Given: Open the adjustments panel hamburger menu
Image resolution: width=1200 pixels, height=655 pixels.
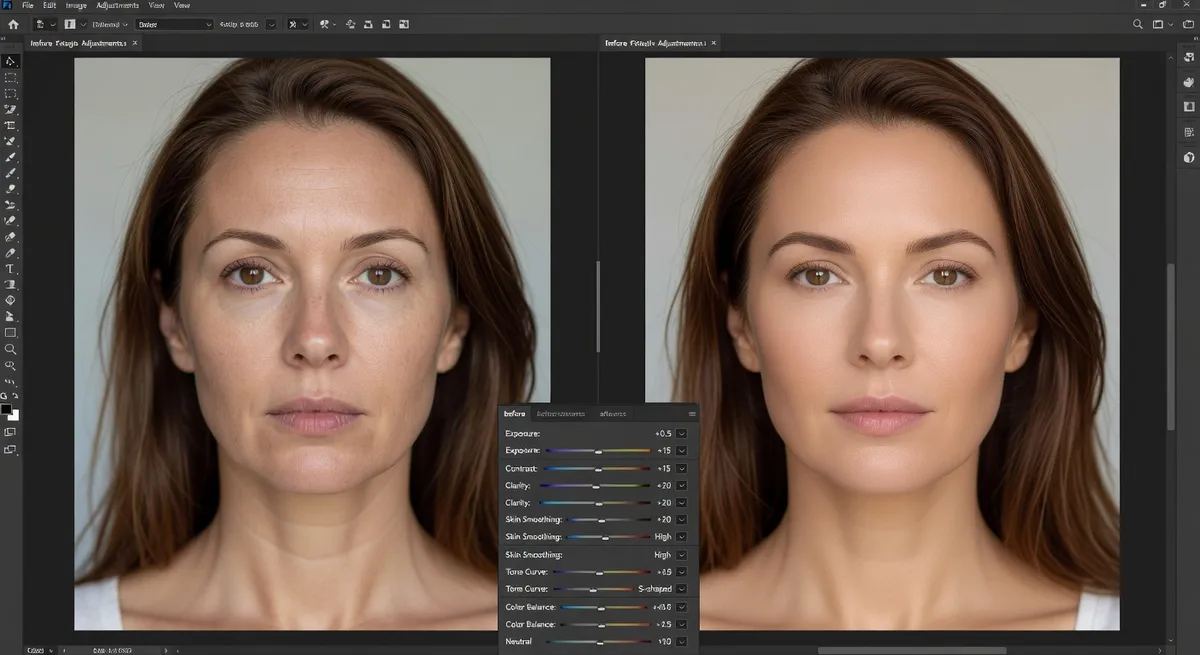Looking at the screenshot, I should coord(692,413).
